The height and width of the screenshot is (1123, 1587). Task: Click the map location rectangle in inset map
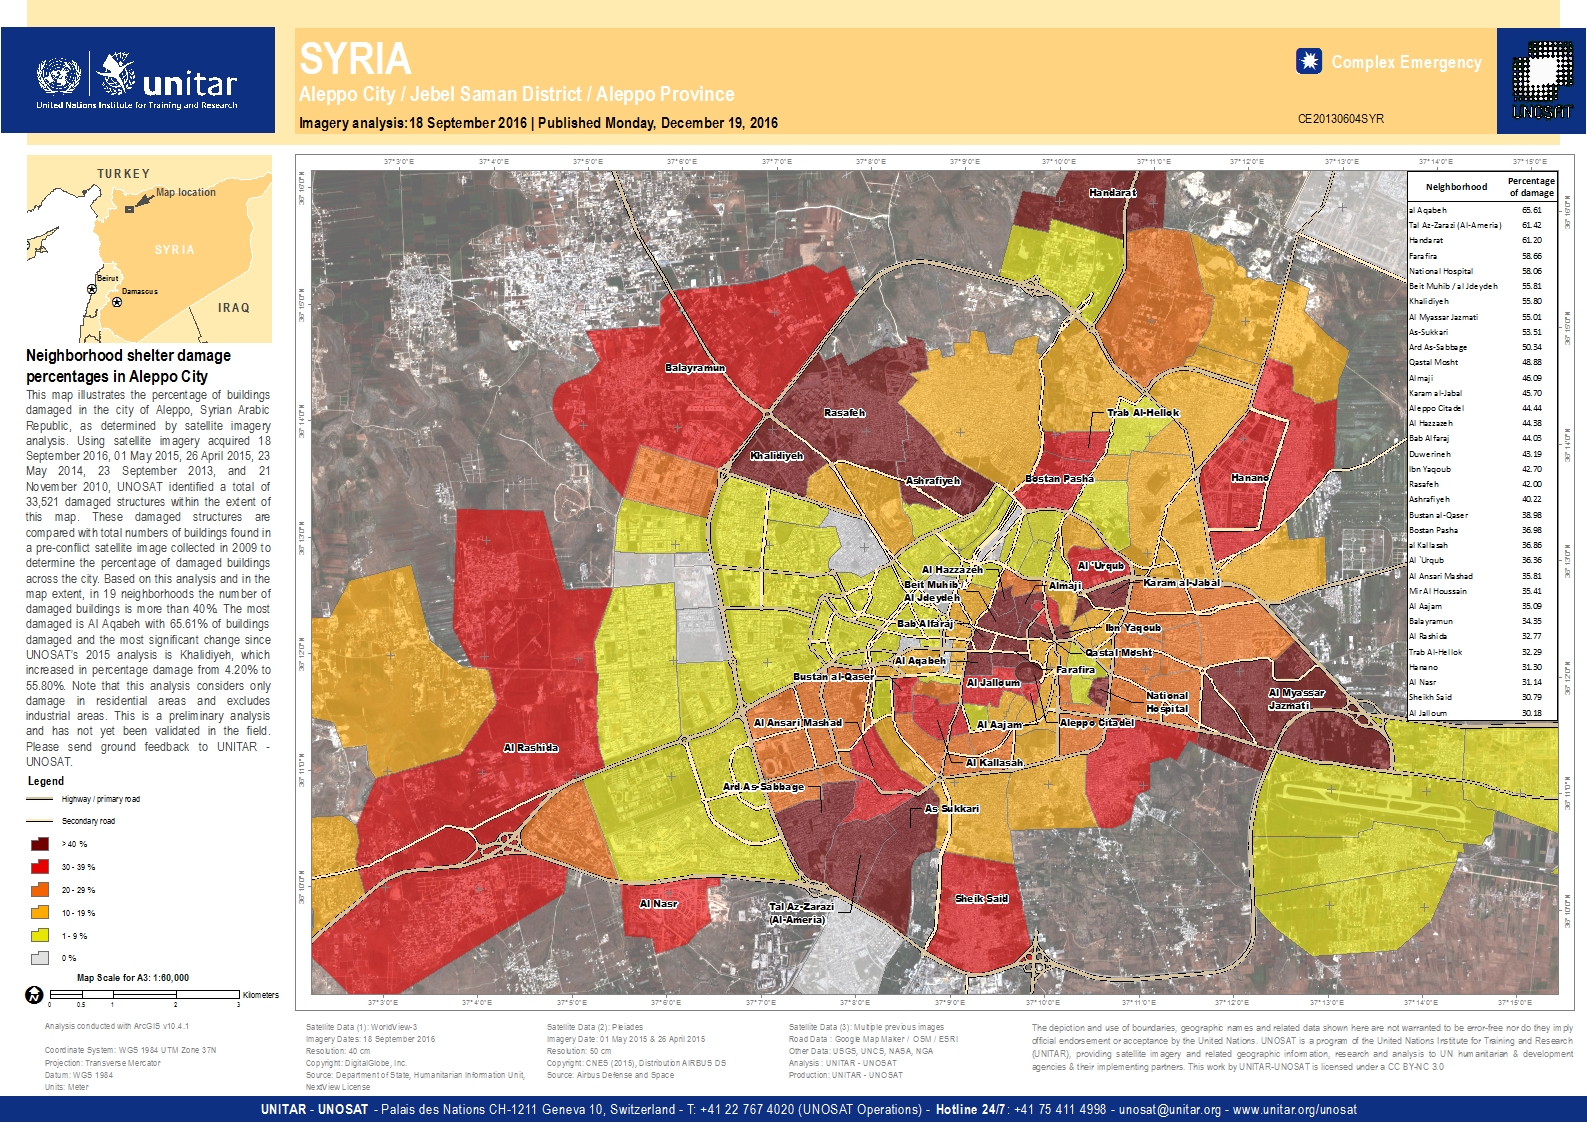pyautogui.click(x=129, y=209)
